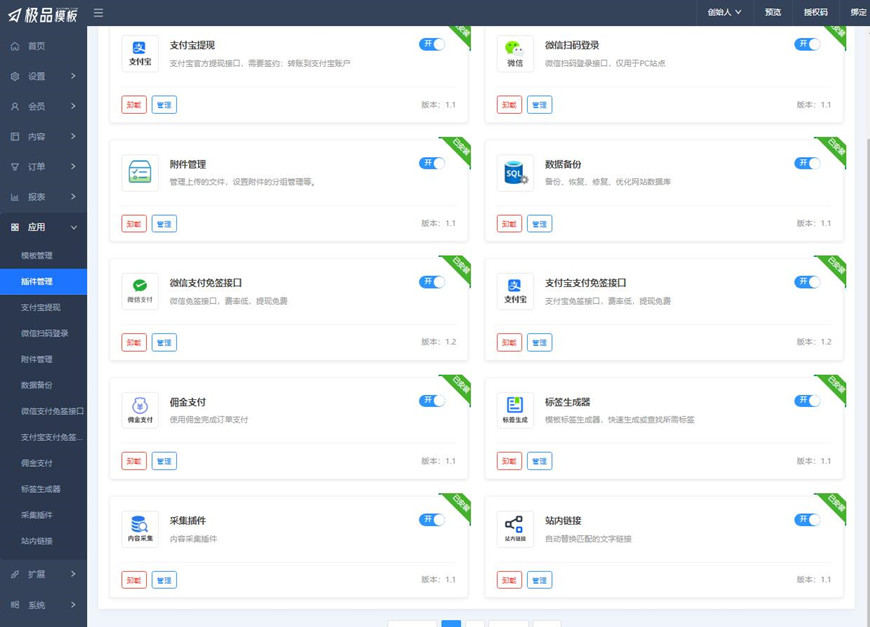Click the gear icon beside 设置
Screen dimensions: 870x627
[15, 76]
